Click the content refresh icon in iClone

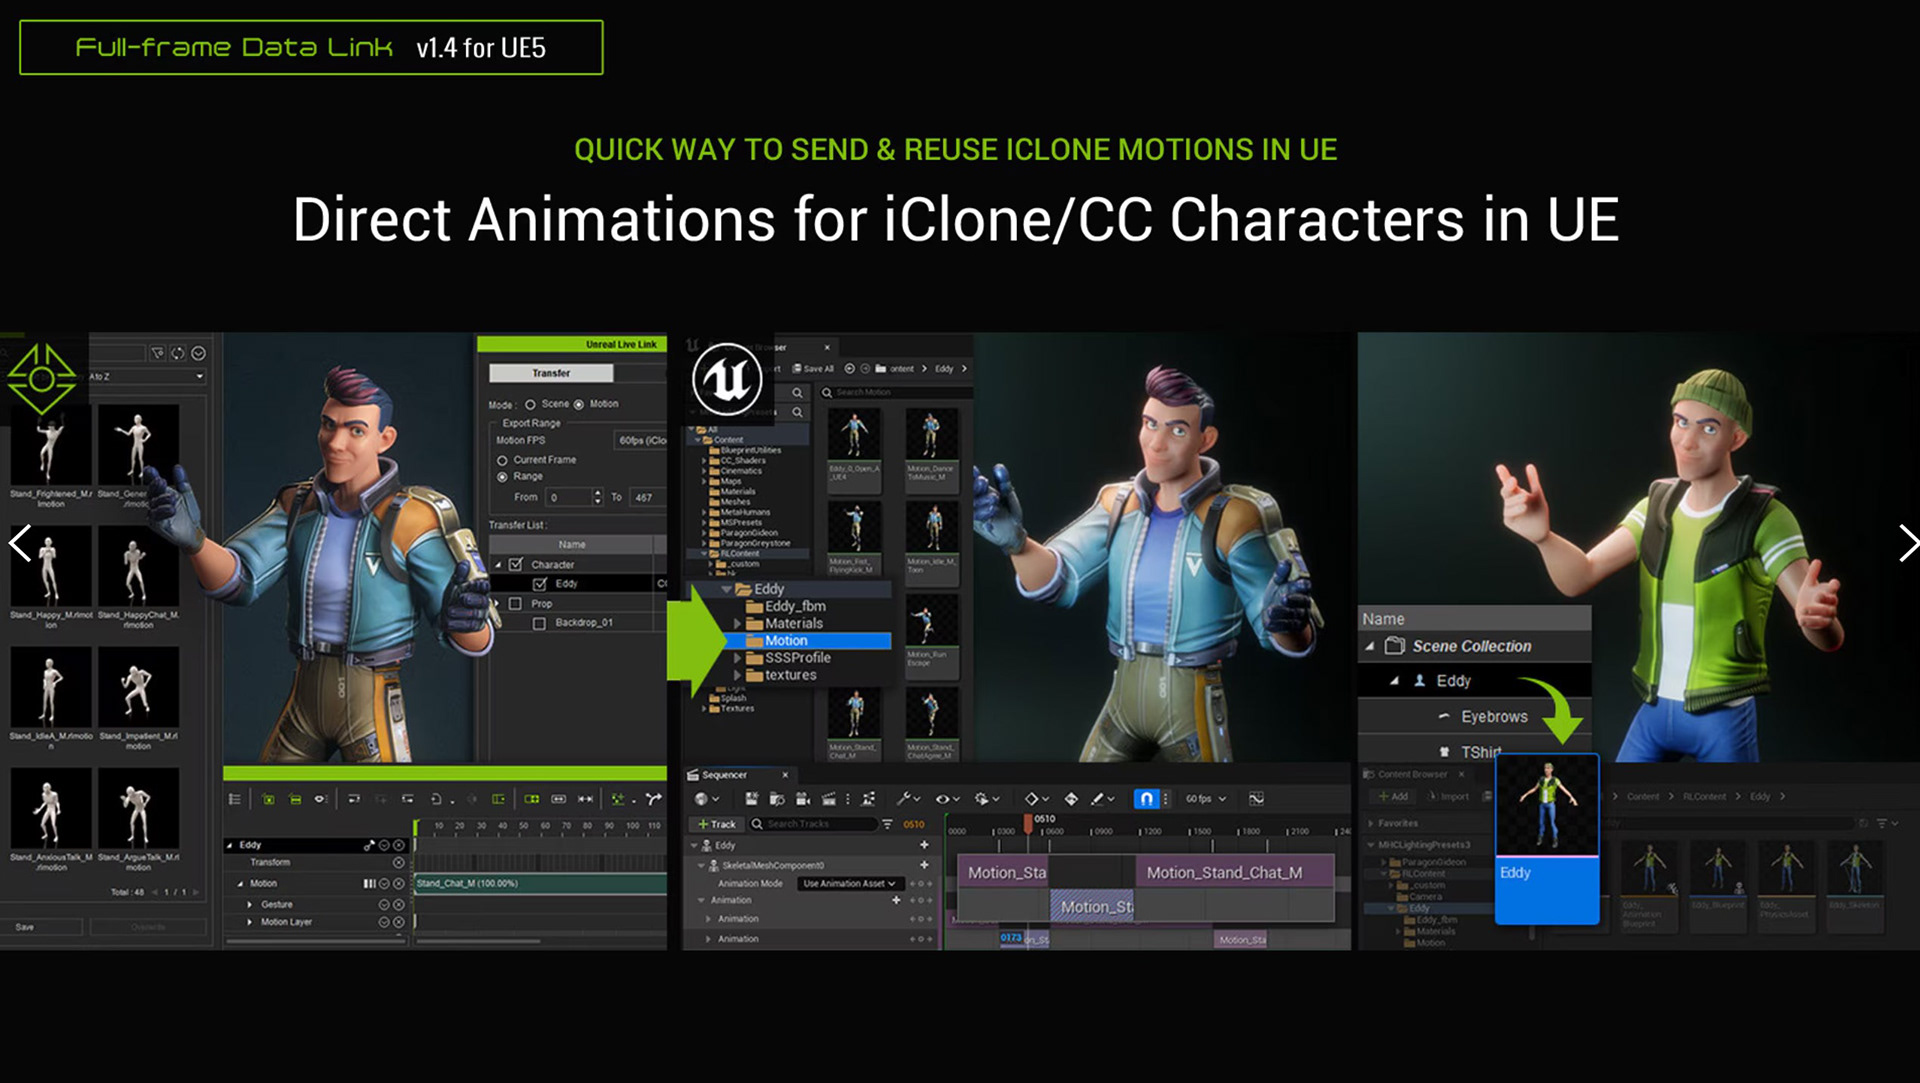(x=178, y=353)
